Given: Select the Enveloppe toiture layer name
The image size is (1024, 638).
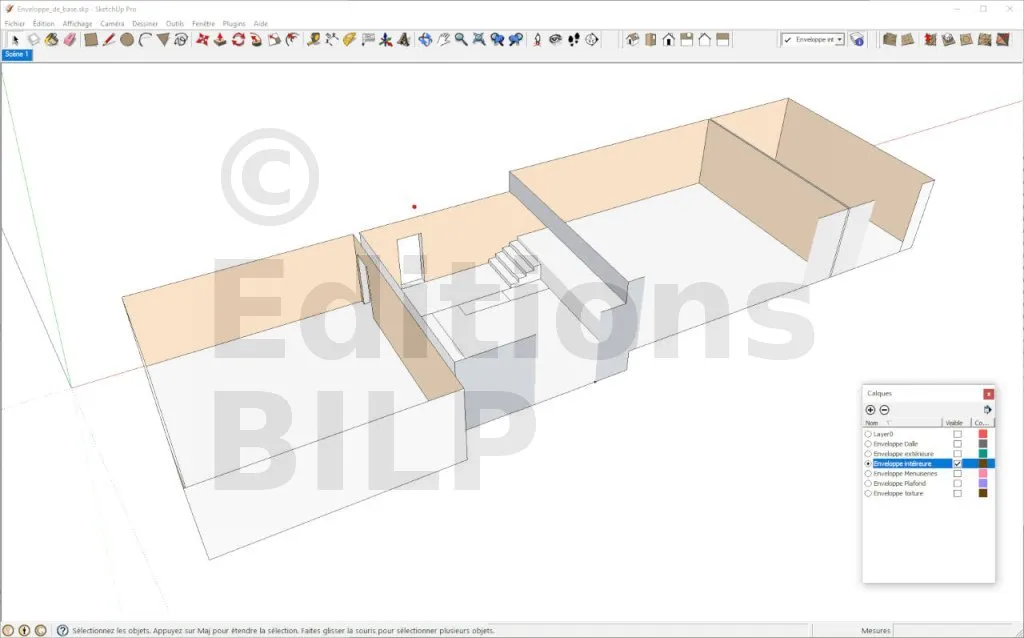Looking at the screenshot, I should [899, 494].
